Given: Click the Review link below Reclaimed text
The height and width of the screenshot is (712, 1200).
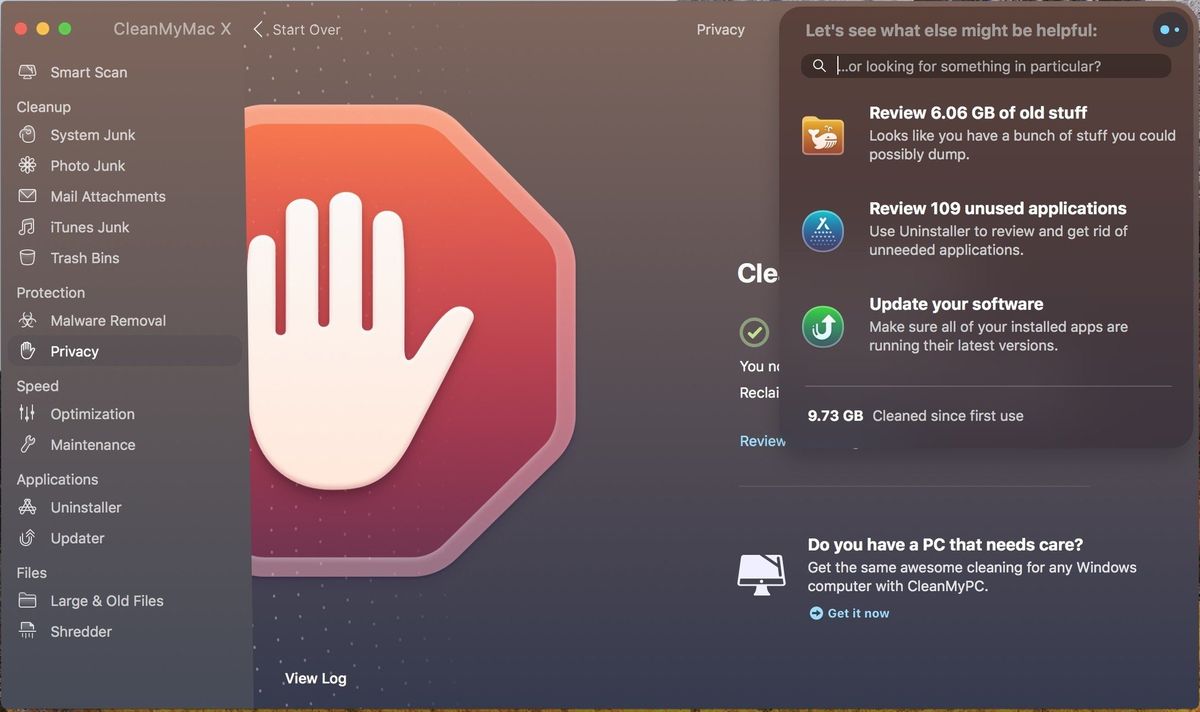Looking at the screenshot, I should [x=762, y=441].
